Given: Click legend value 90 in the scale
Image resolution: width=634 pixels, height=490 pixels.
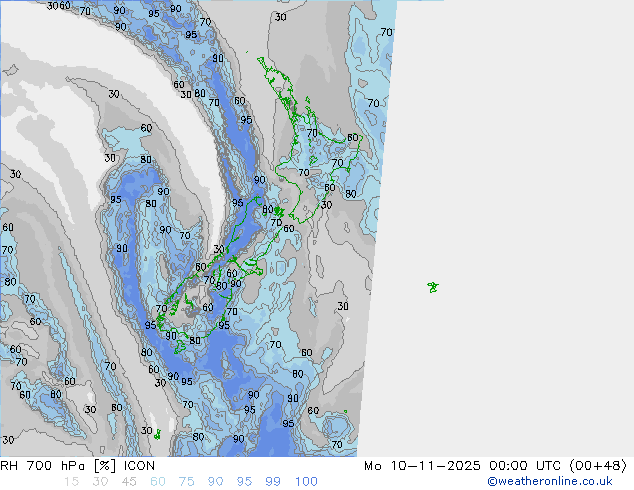Looking at the screenshot, I should 216,481.
